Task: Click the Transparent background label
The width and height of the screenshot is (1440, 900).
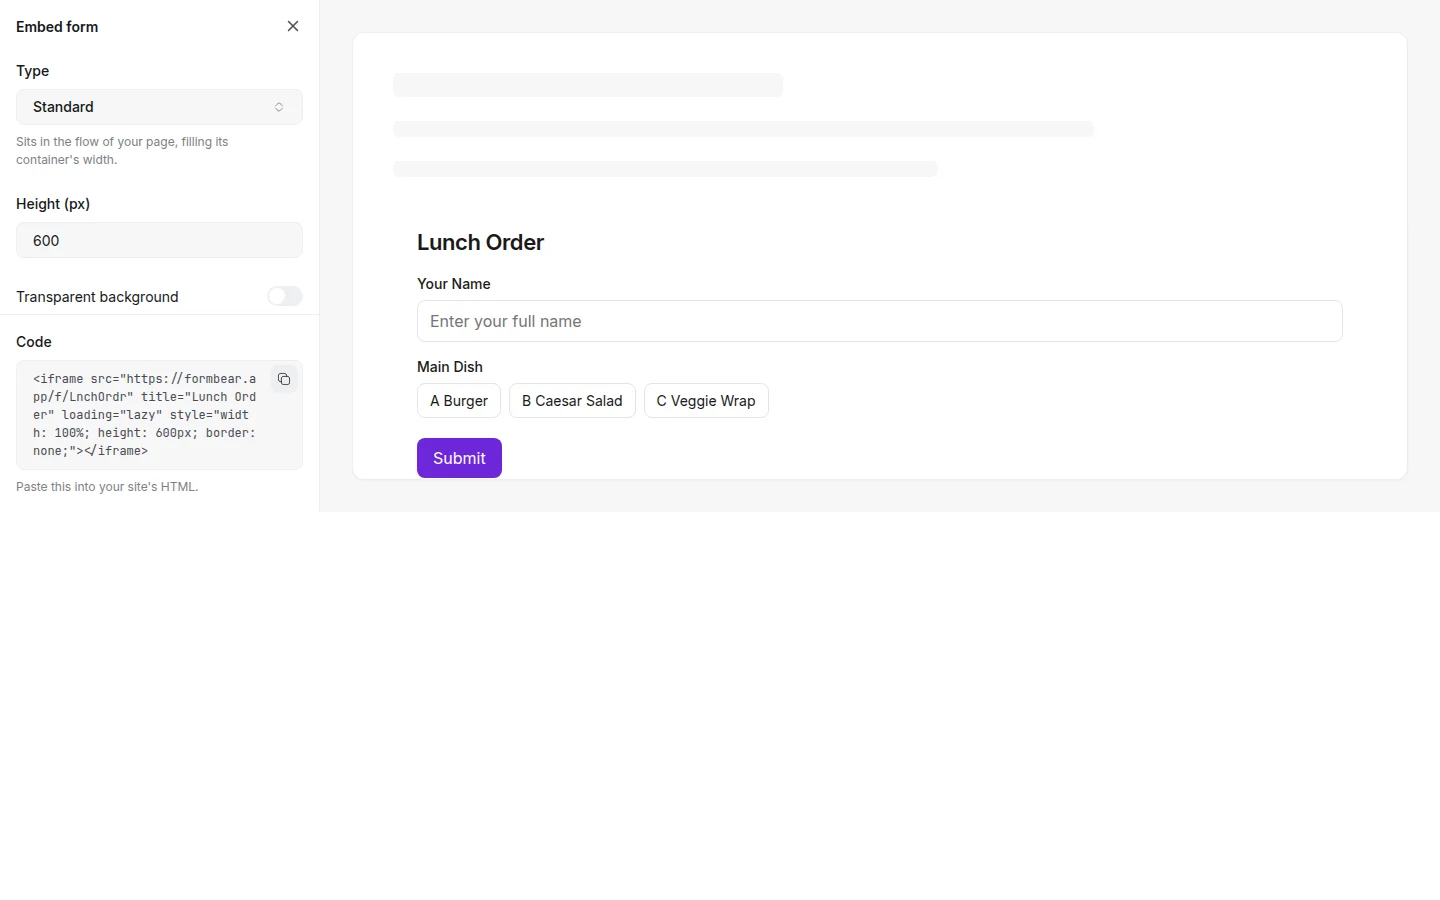Action: coord(97,297)
